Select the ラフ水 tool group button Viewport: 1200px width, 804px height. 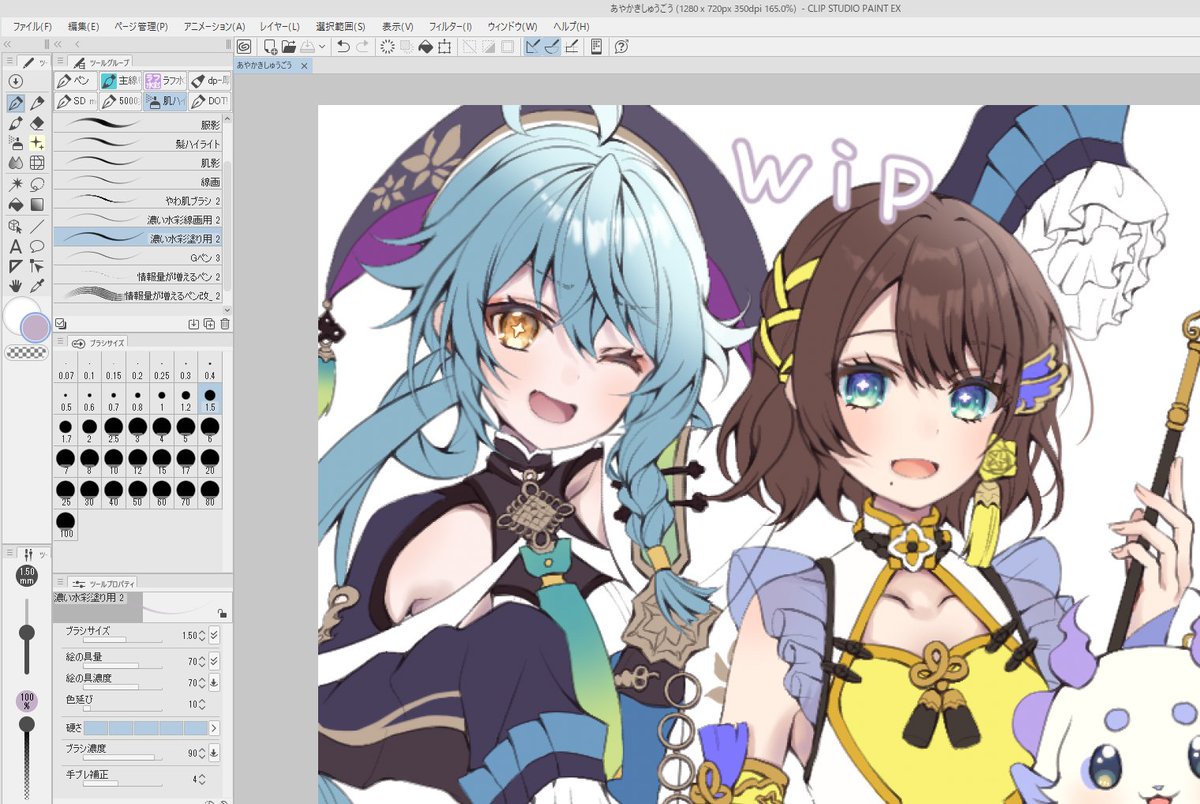coord(165,80)
